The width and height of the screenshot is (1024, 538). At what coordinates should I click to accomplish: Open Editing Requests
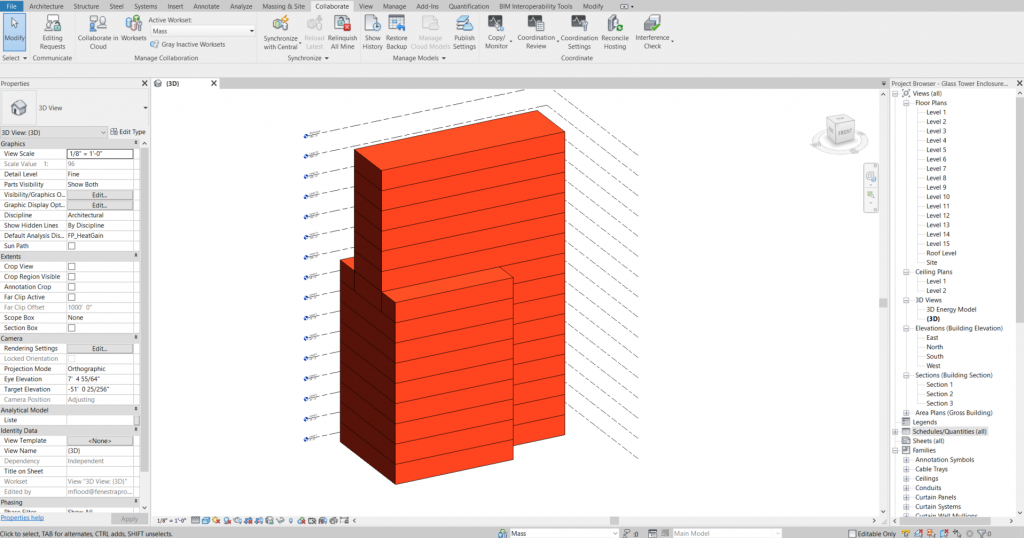[x=52, y=32]
